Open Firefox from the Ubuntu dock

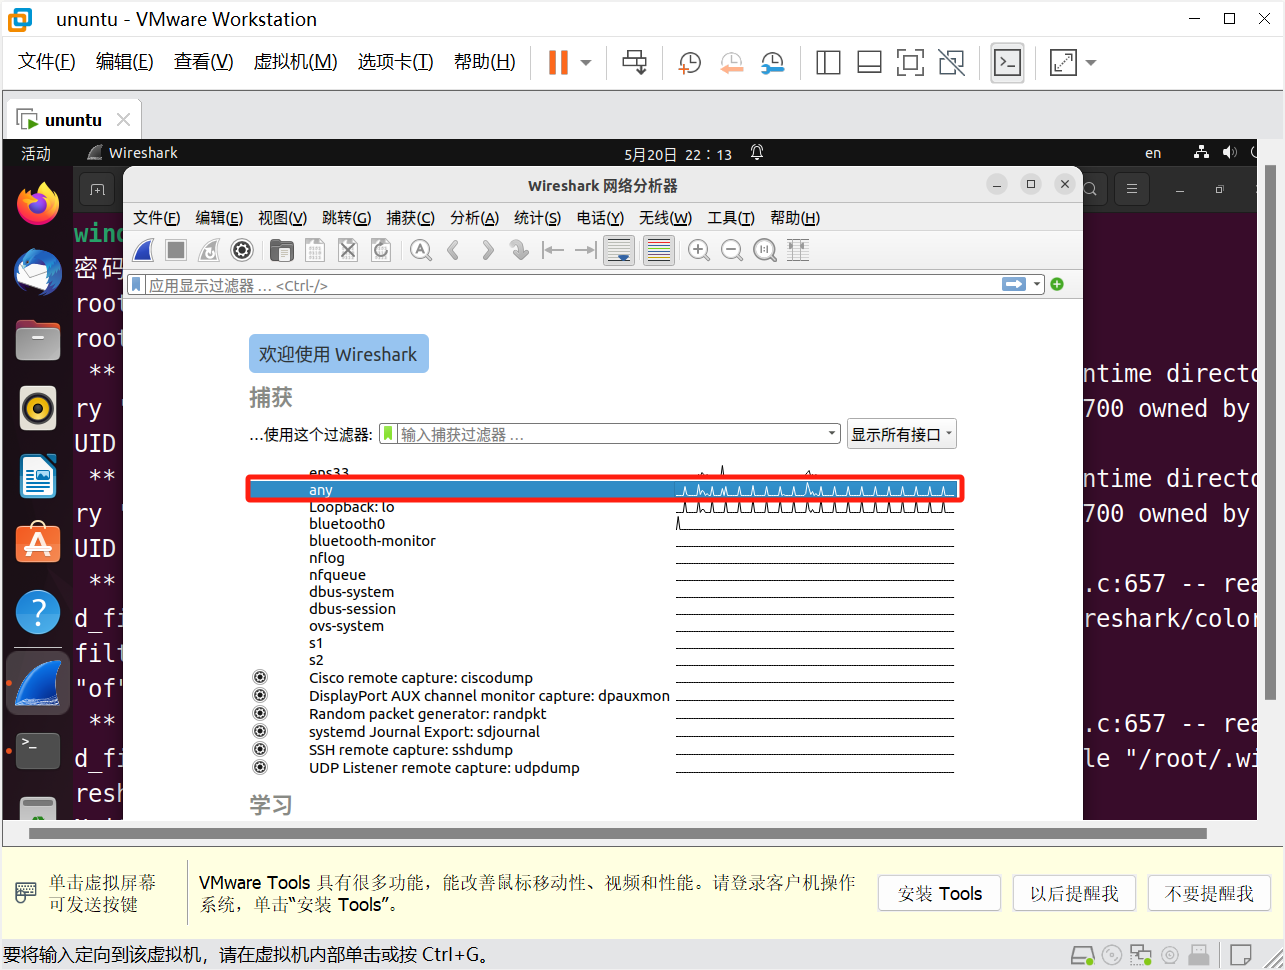point(38,204)
